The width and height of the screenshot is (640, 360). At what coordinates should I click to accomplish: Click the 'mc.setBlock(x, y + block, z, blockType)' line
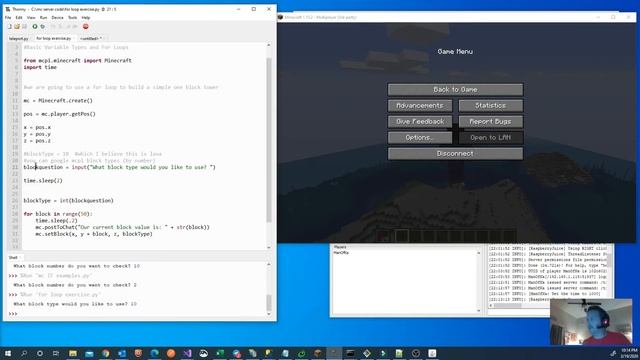94,234
